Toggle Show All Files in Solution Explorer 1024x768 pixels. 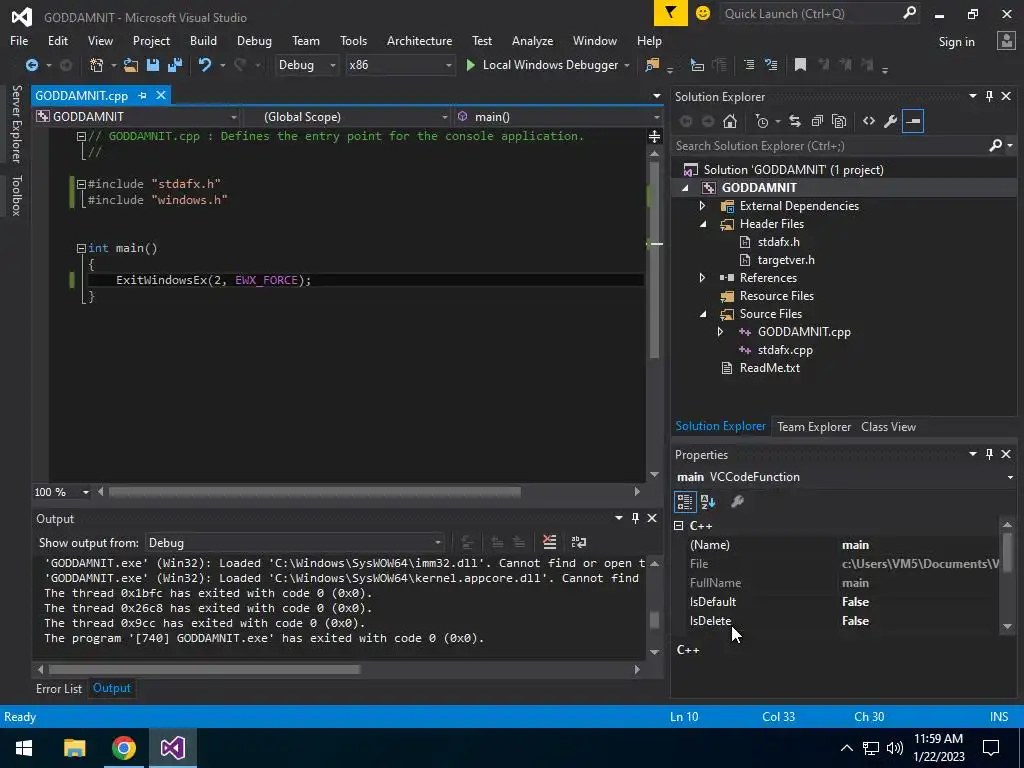click(x=839, y=121)
